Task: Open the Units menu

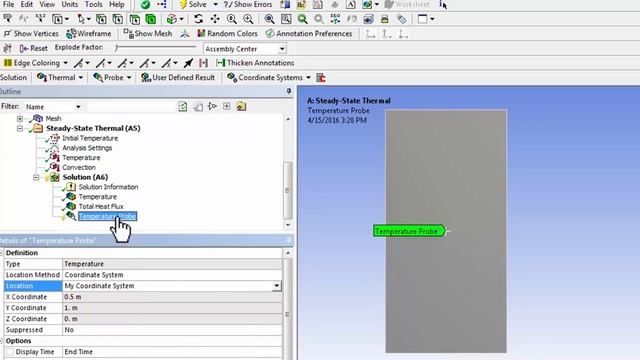Action: tap(69, 4)
